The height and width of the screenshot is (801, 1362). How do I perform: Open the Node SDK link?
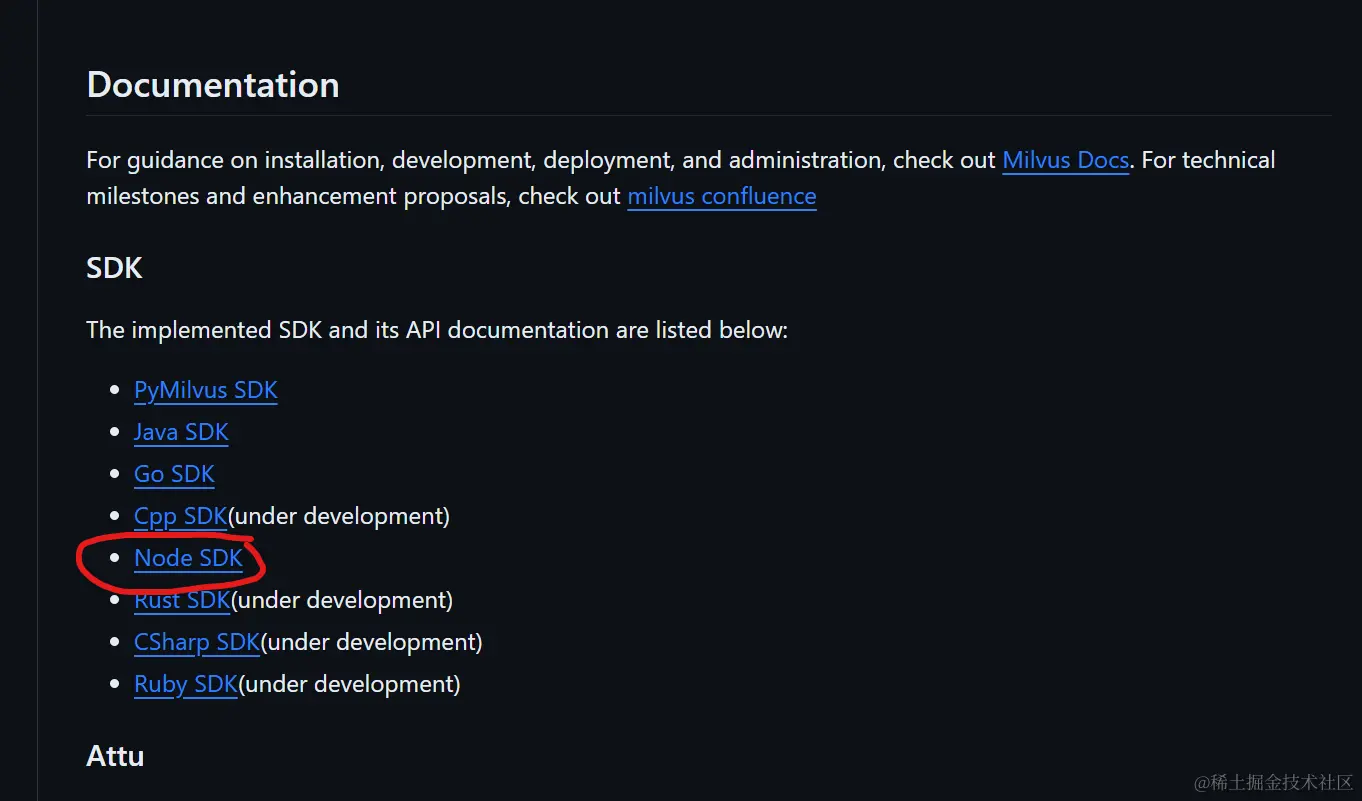tap(188, 558)
